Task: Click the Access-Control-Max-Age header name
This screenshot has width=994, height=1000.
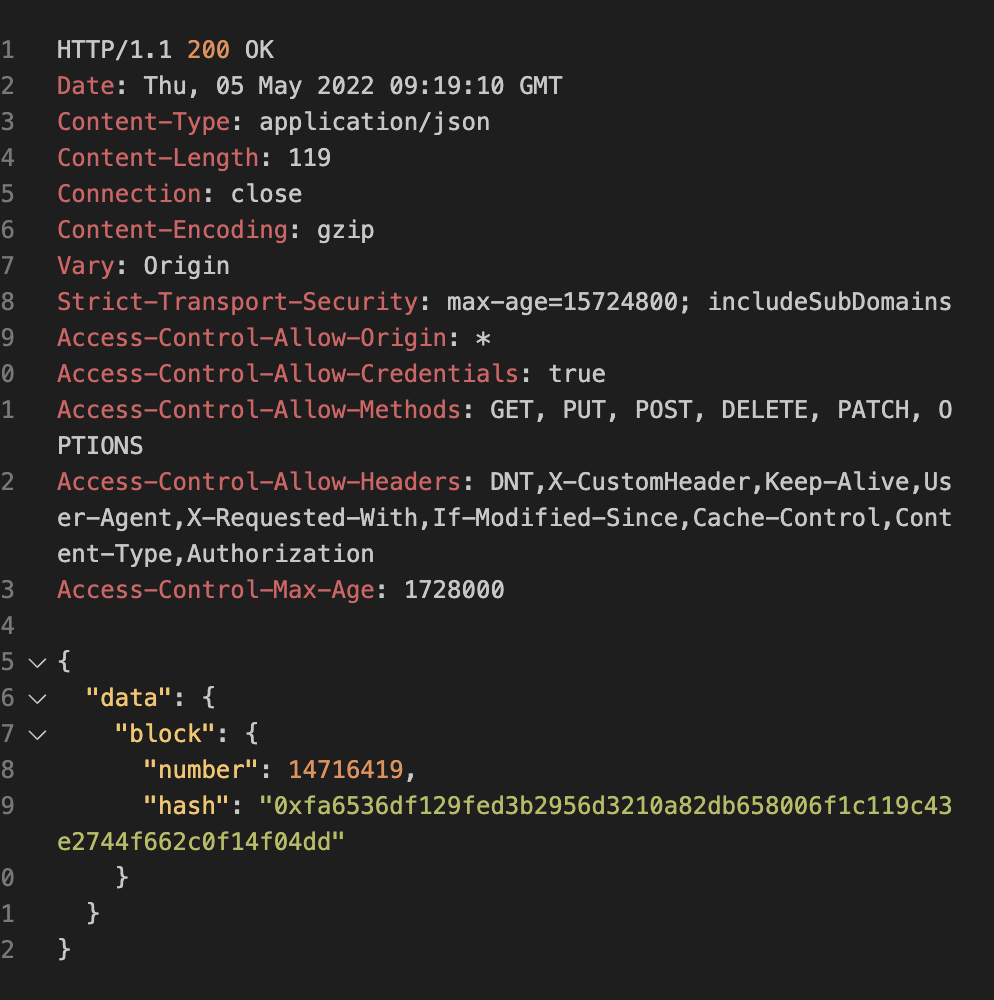Action: [x=216, y=590]
